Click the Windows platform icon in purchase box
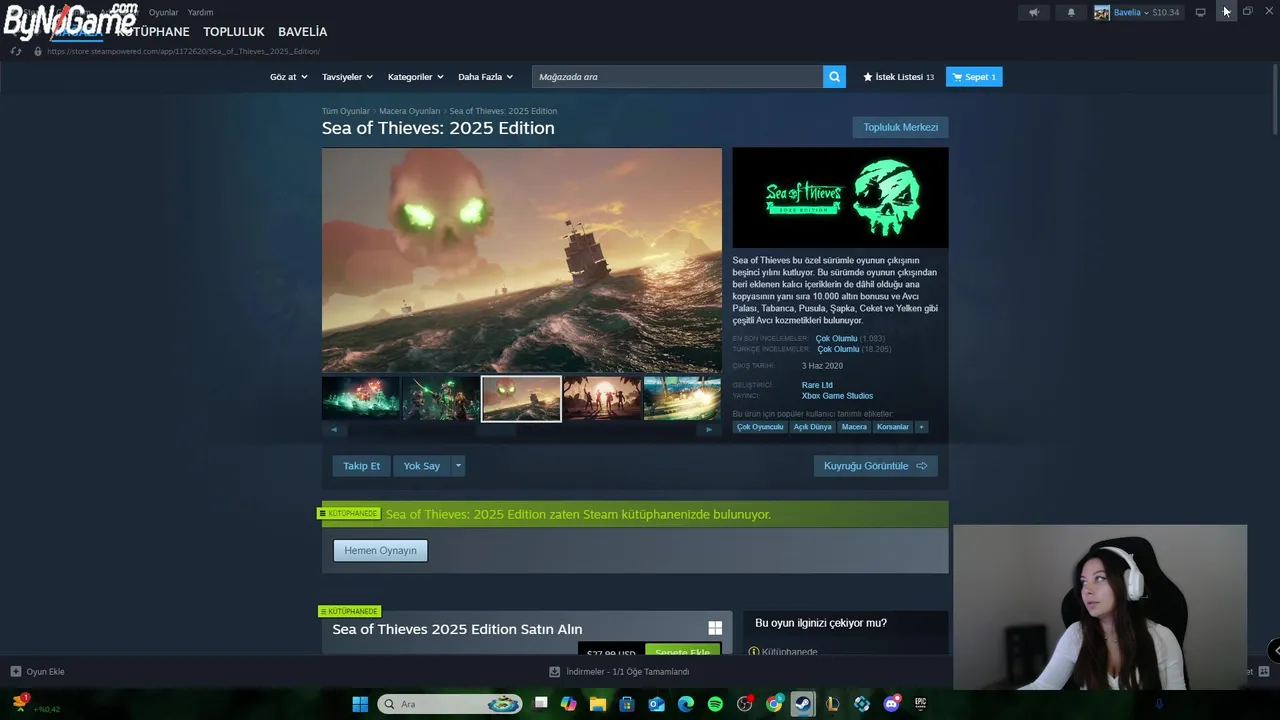1280x720 pixels. point(715,628)
